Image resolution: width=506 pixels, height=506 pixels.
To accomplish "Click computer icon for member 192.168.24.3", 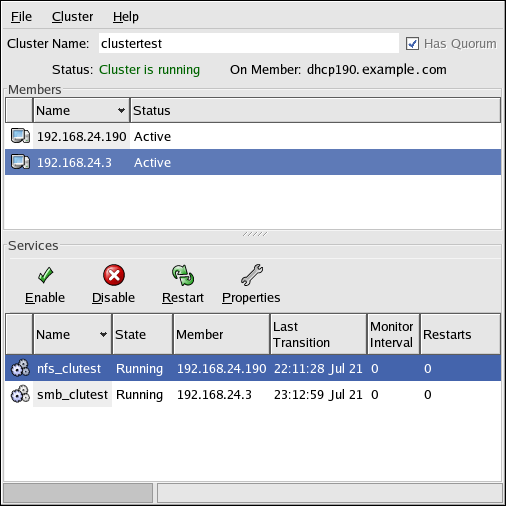I will [x=20, y=162].
